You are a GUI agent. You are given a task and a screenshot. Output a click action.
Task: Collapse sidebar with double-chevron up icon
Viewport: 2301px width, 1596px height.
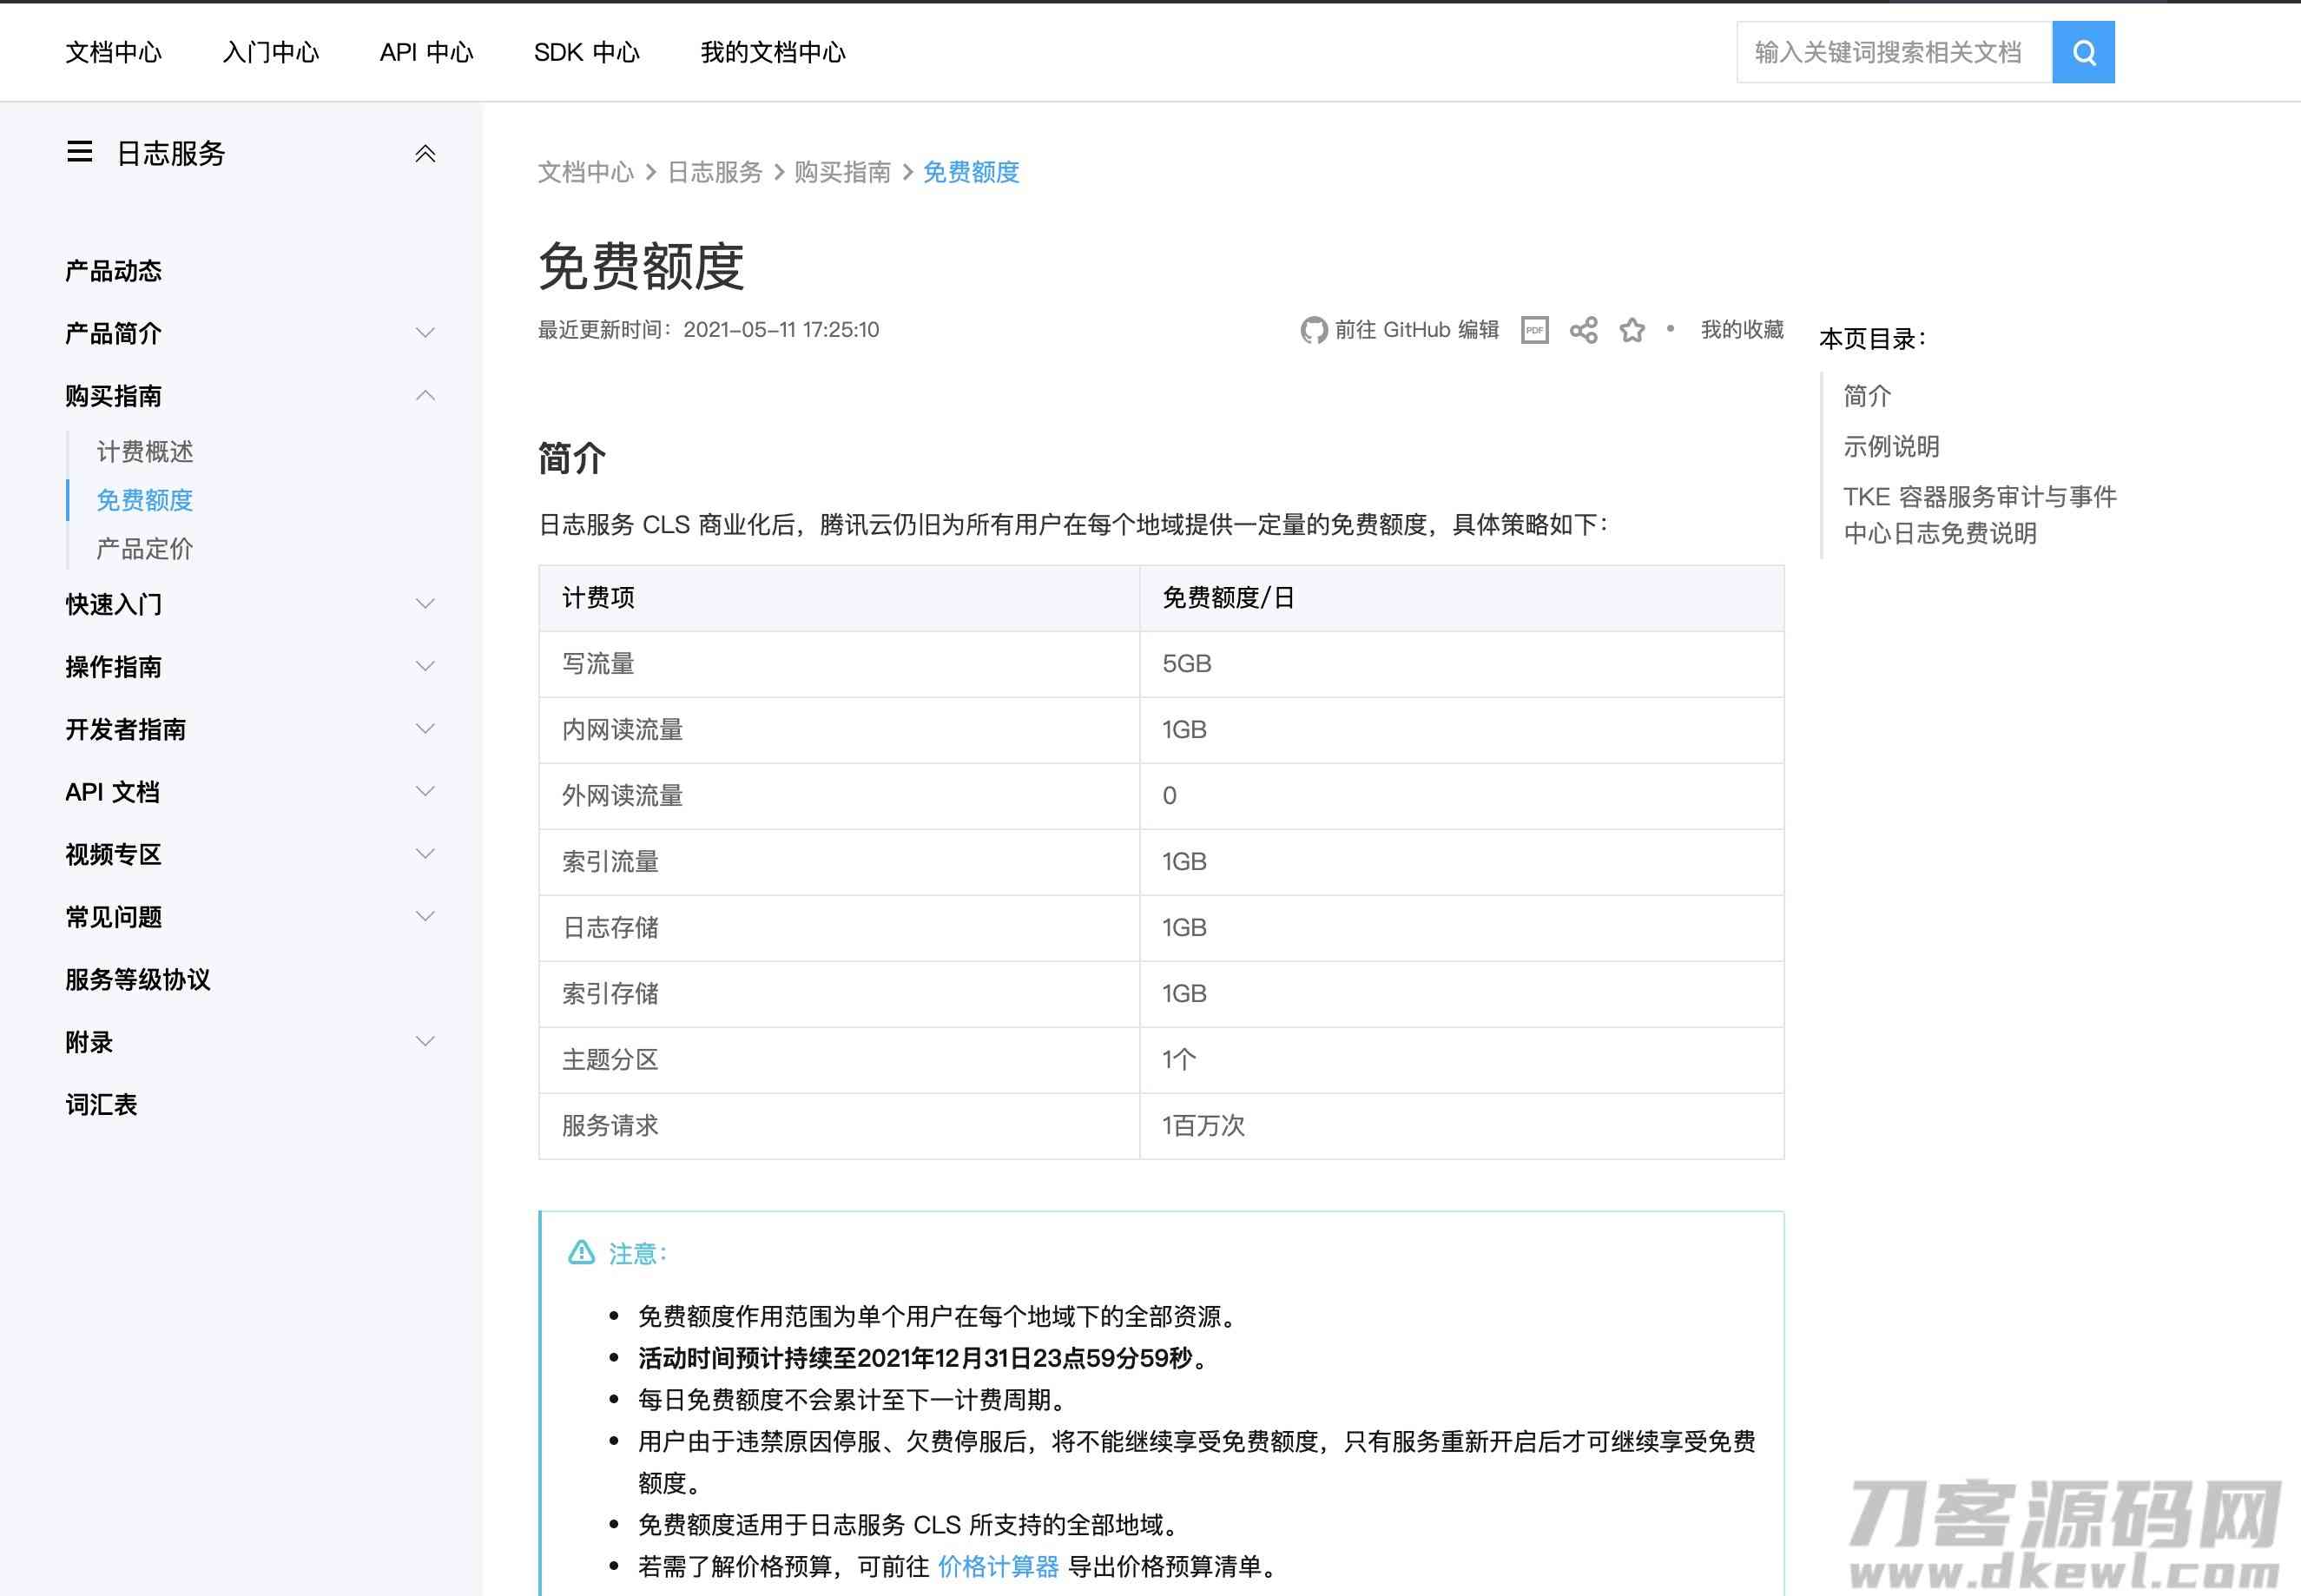point(425,154)
